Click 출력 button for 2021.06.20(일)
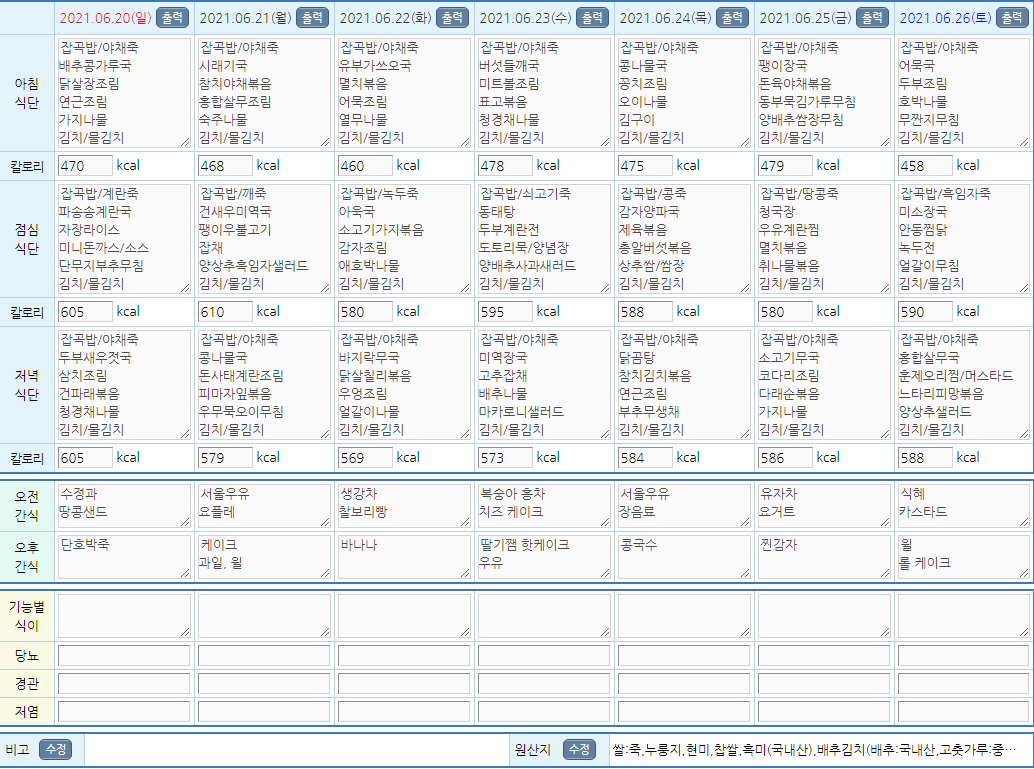1034x769 pixels. tap(173, 18)
